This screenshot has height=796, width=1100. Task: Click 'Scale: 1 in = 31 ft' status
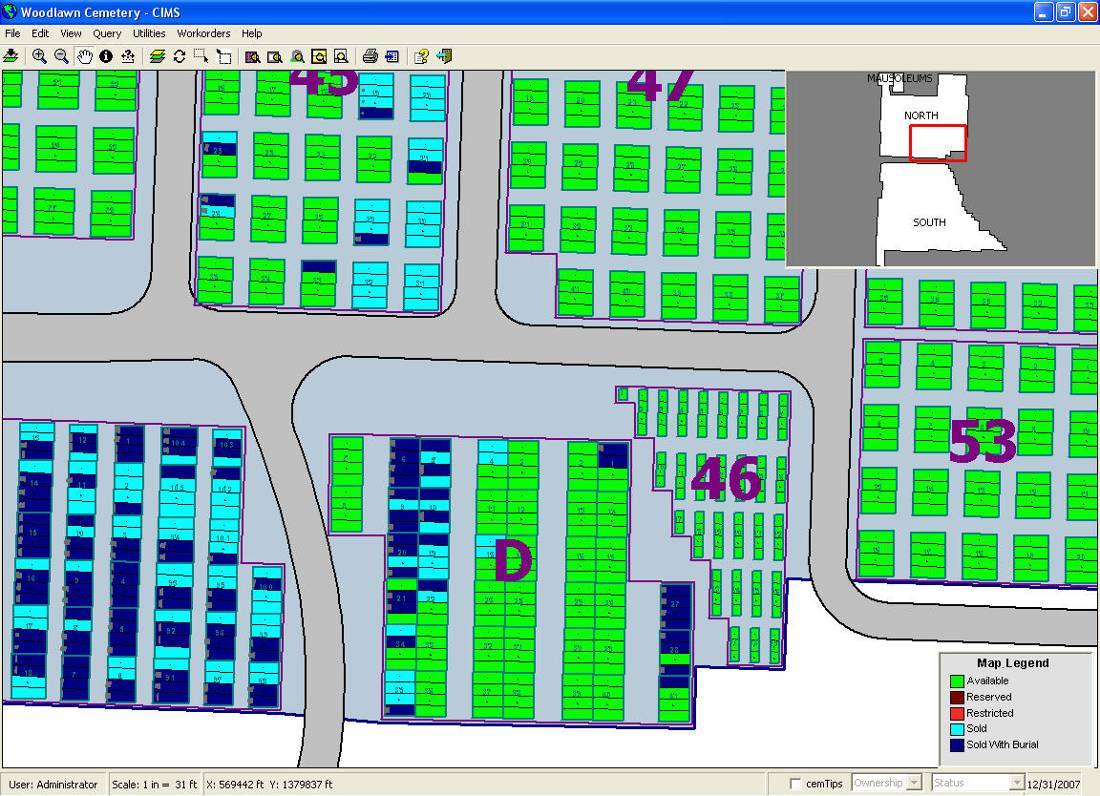pyautogui.click(x=154, y=785)
